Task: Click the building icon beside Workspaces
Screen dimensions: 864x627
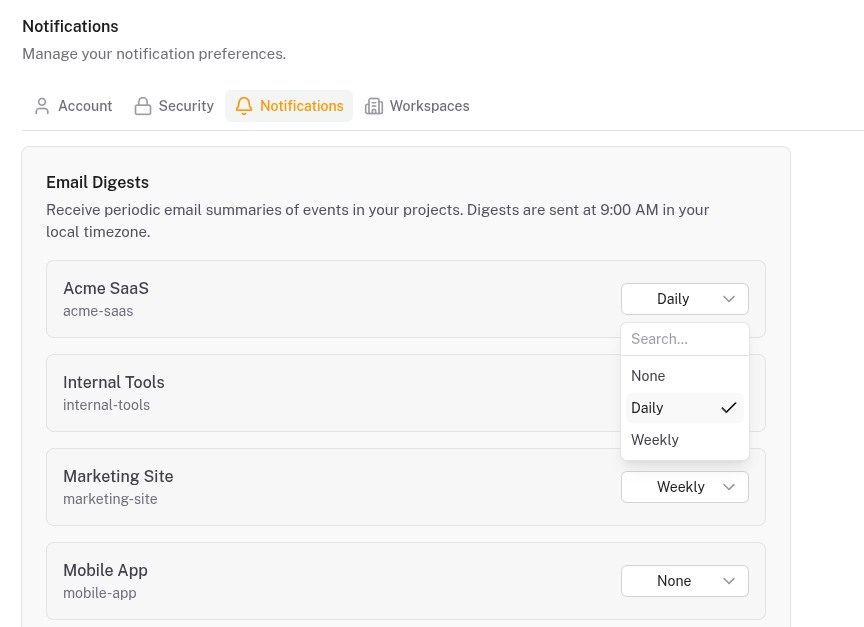Action: coord(374,106)
